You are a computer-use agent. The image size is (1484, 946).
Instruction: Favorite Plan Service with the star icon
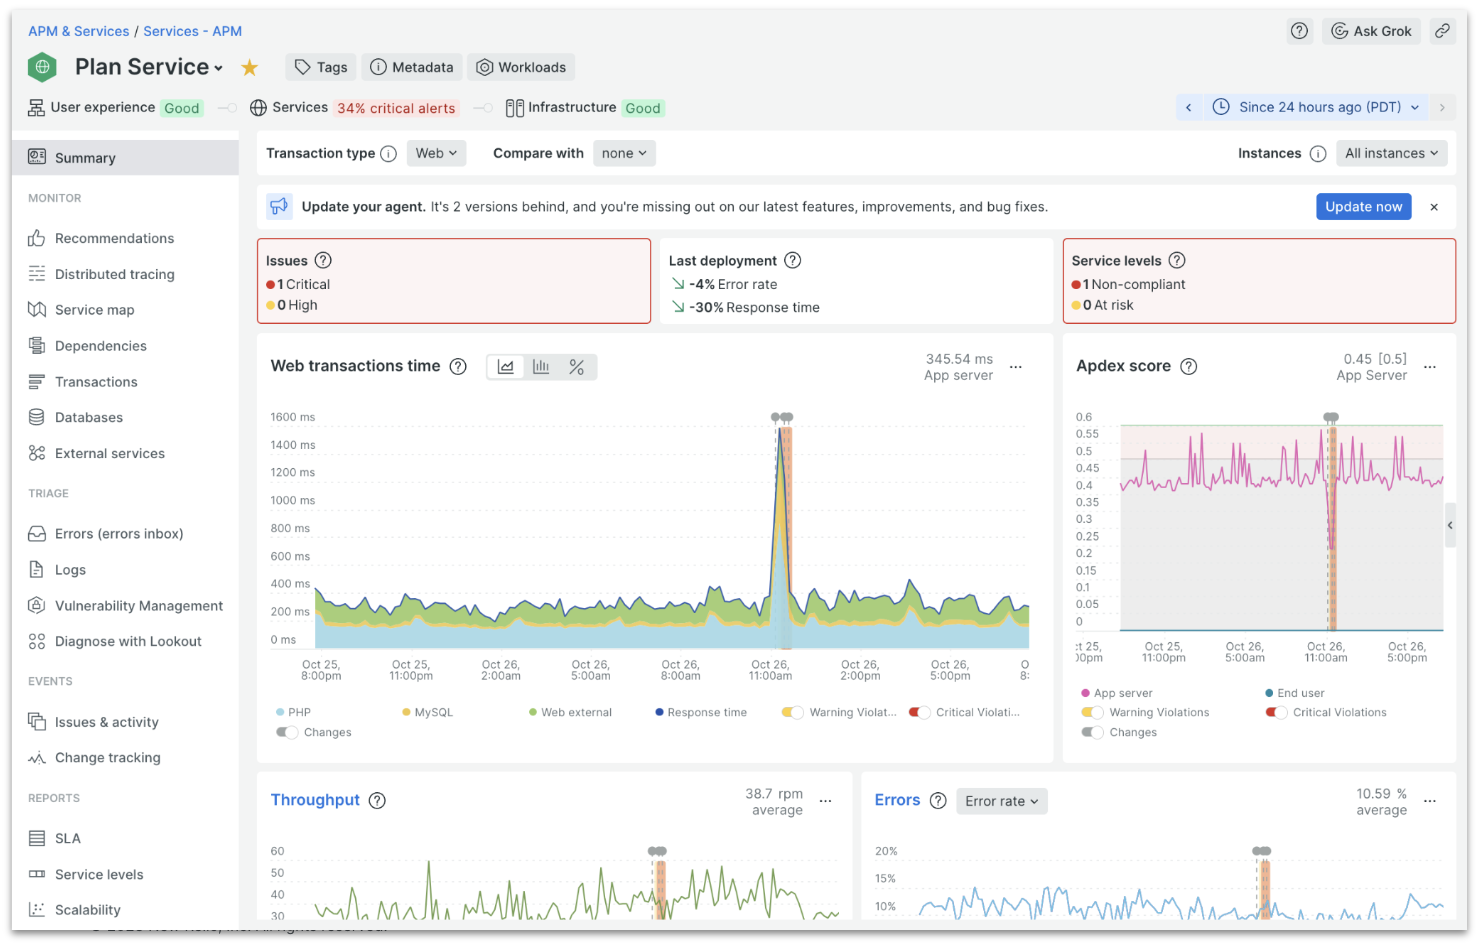coord(250,67)
